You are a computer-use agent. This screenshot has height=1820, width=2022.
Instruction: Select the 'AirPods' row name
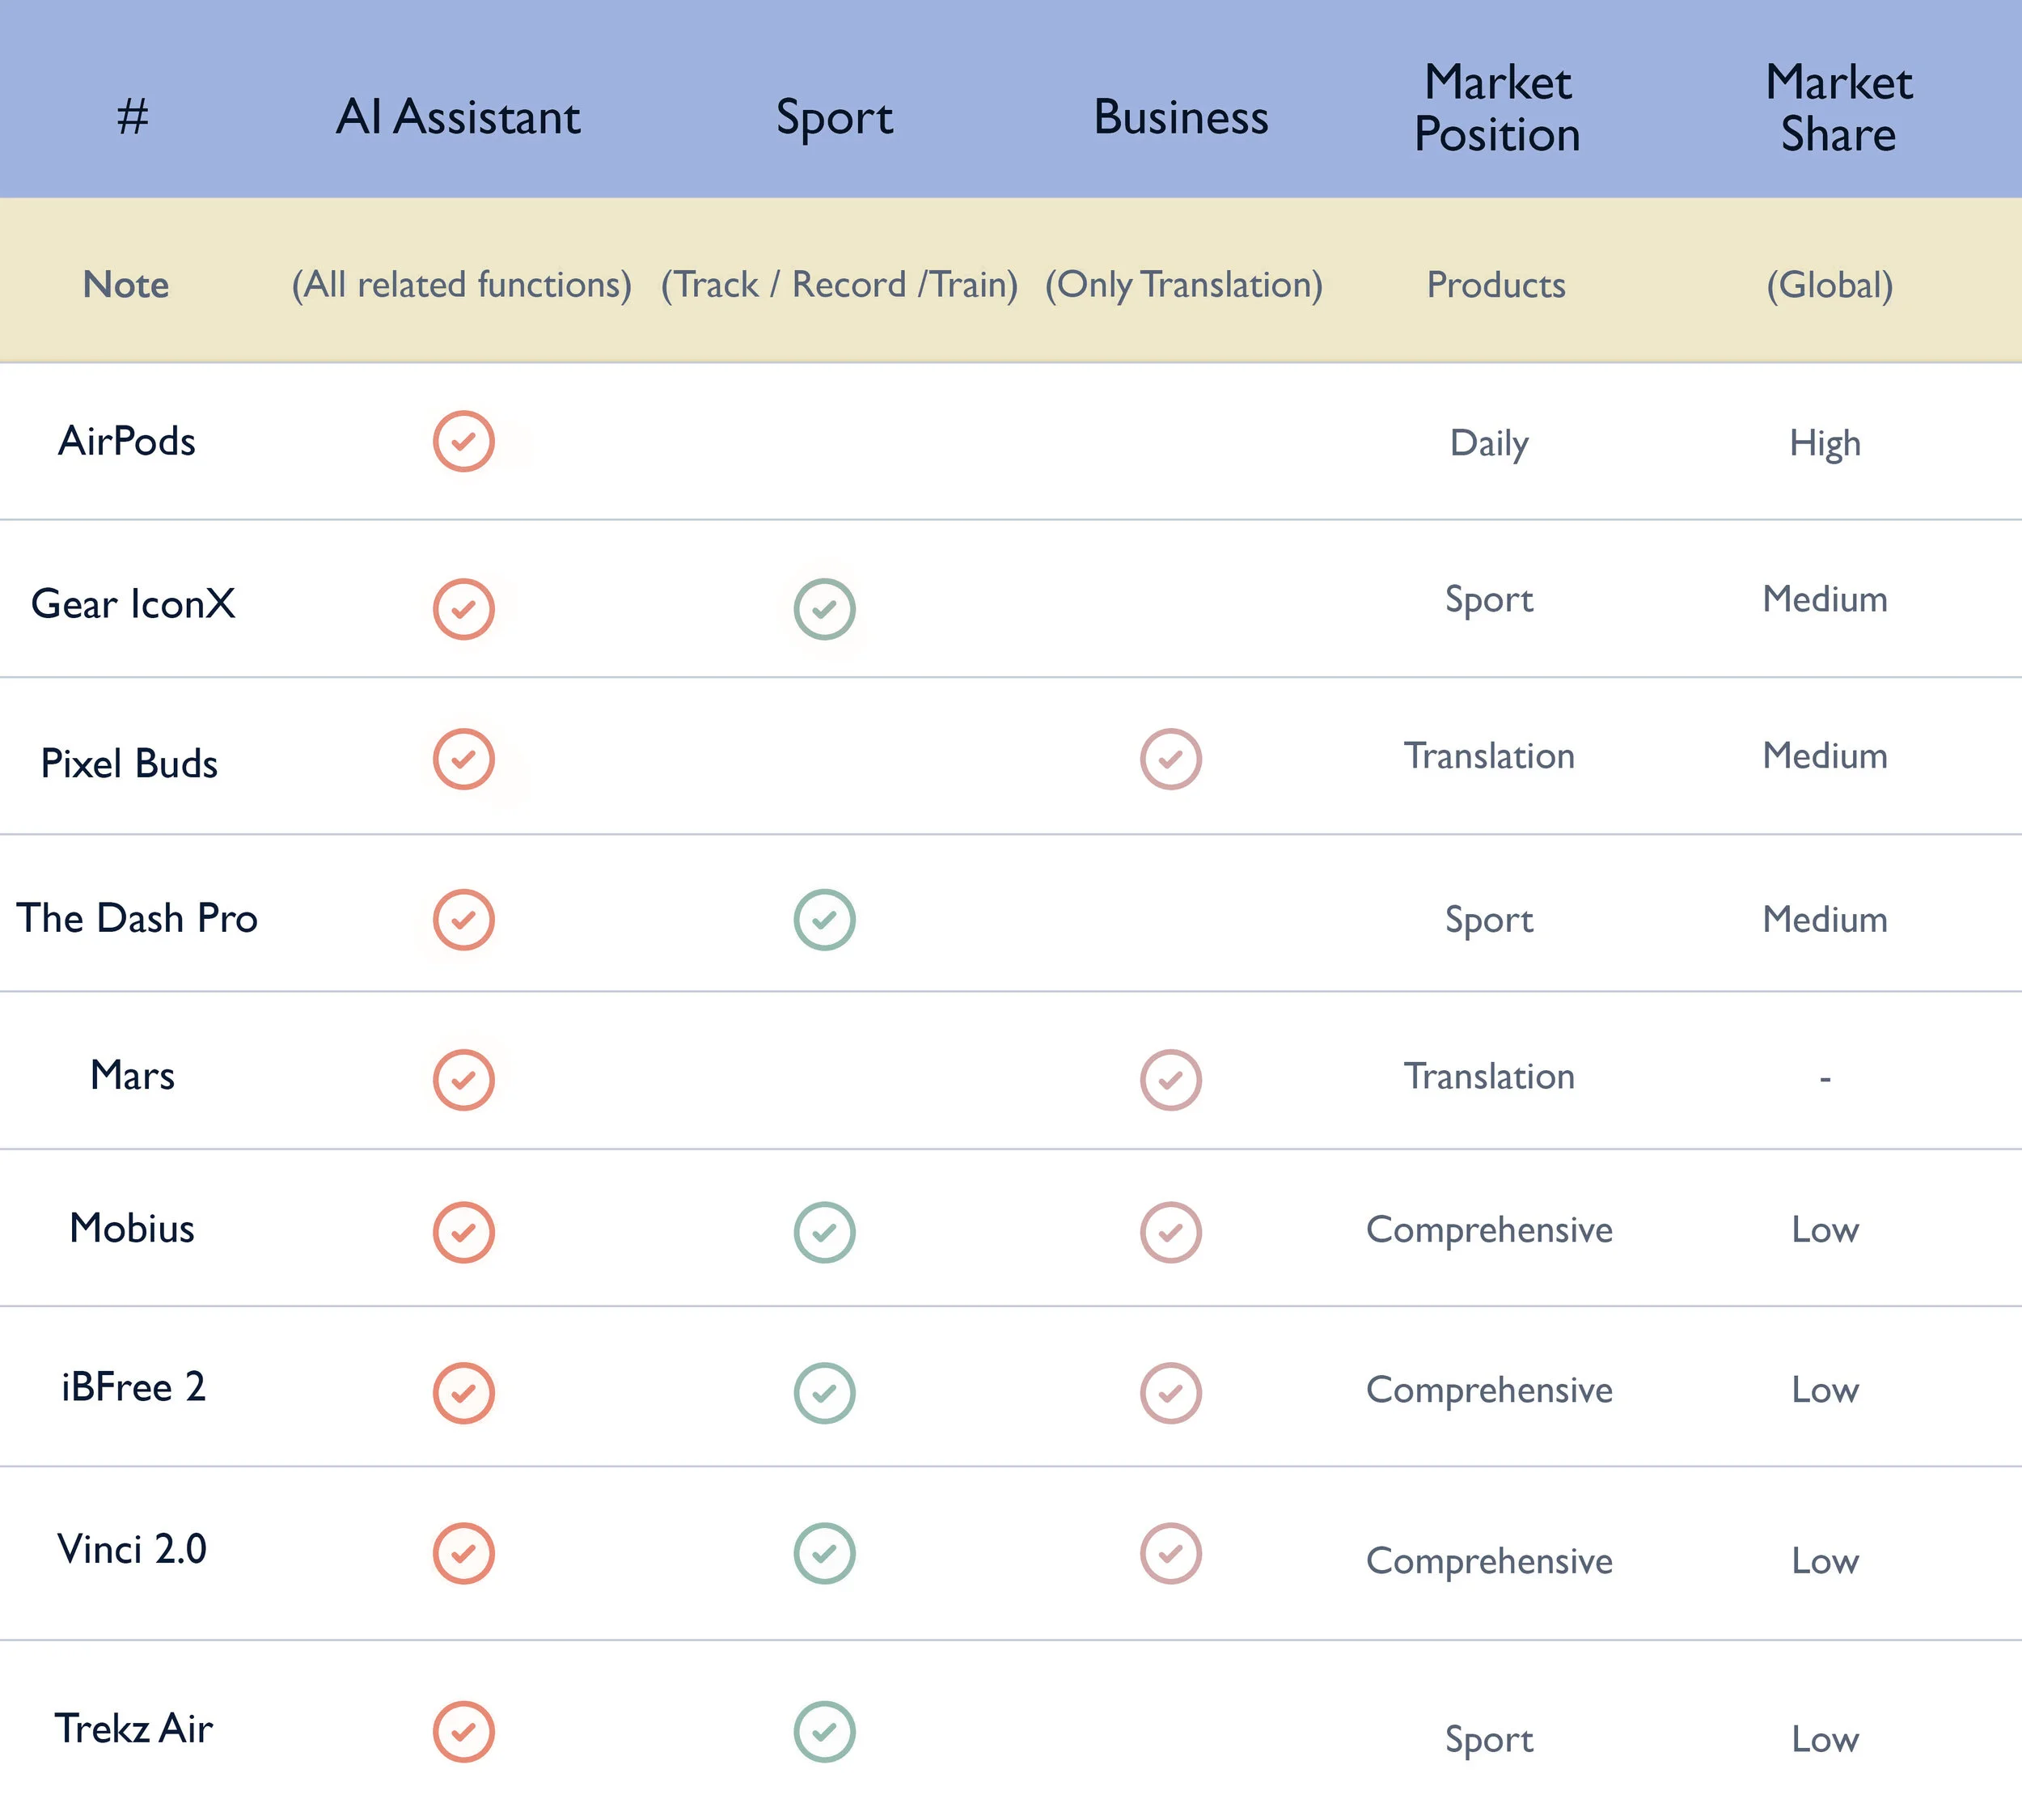click(x=127, y=441)
